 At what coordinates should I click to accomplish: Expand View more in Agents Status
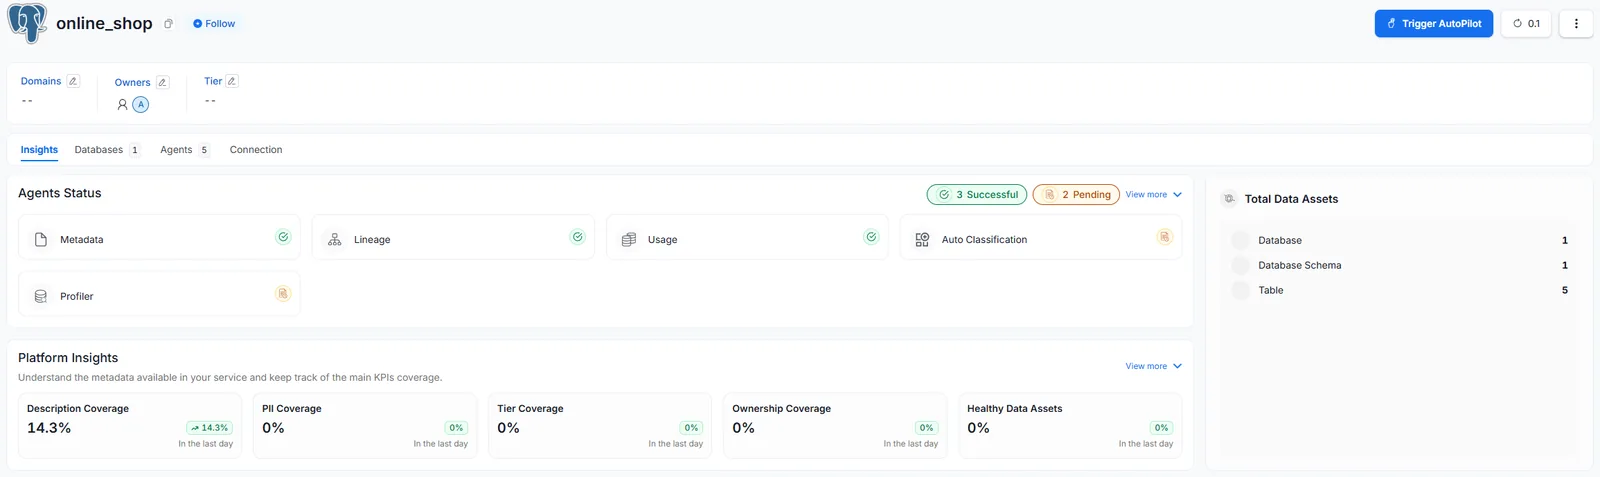click(1153, 195)
